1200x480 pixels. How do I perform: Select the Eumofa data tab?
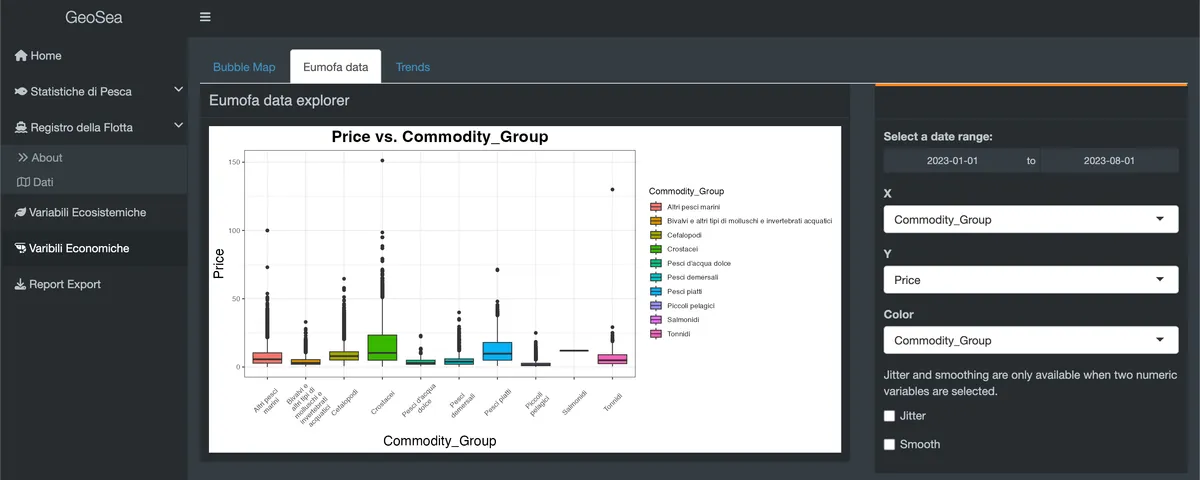[x=336, y=67]
